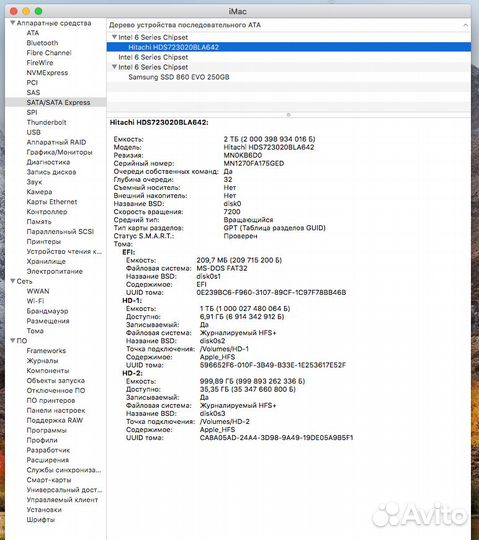Select Смарт-карты entry
This screenshot has height=540, width=479.
click(x=49, y=480)
